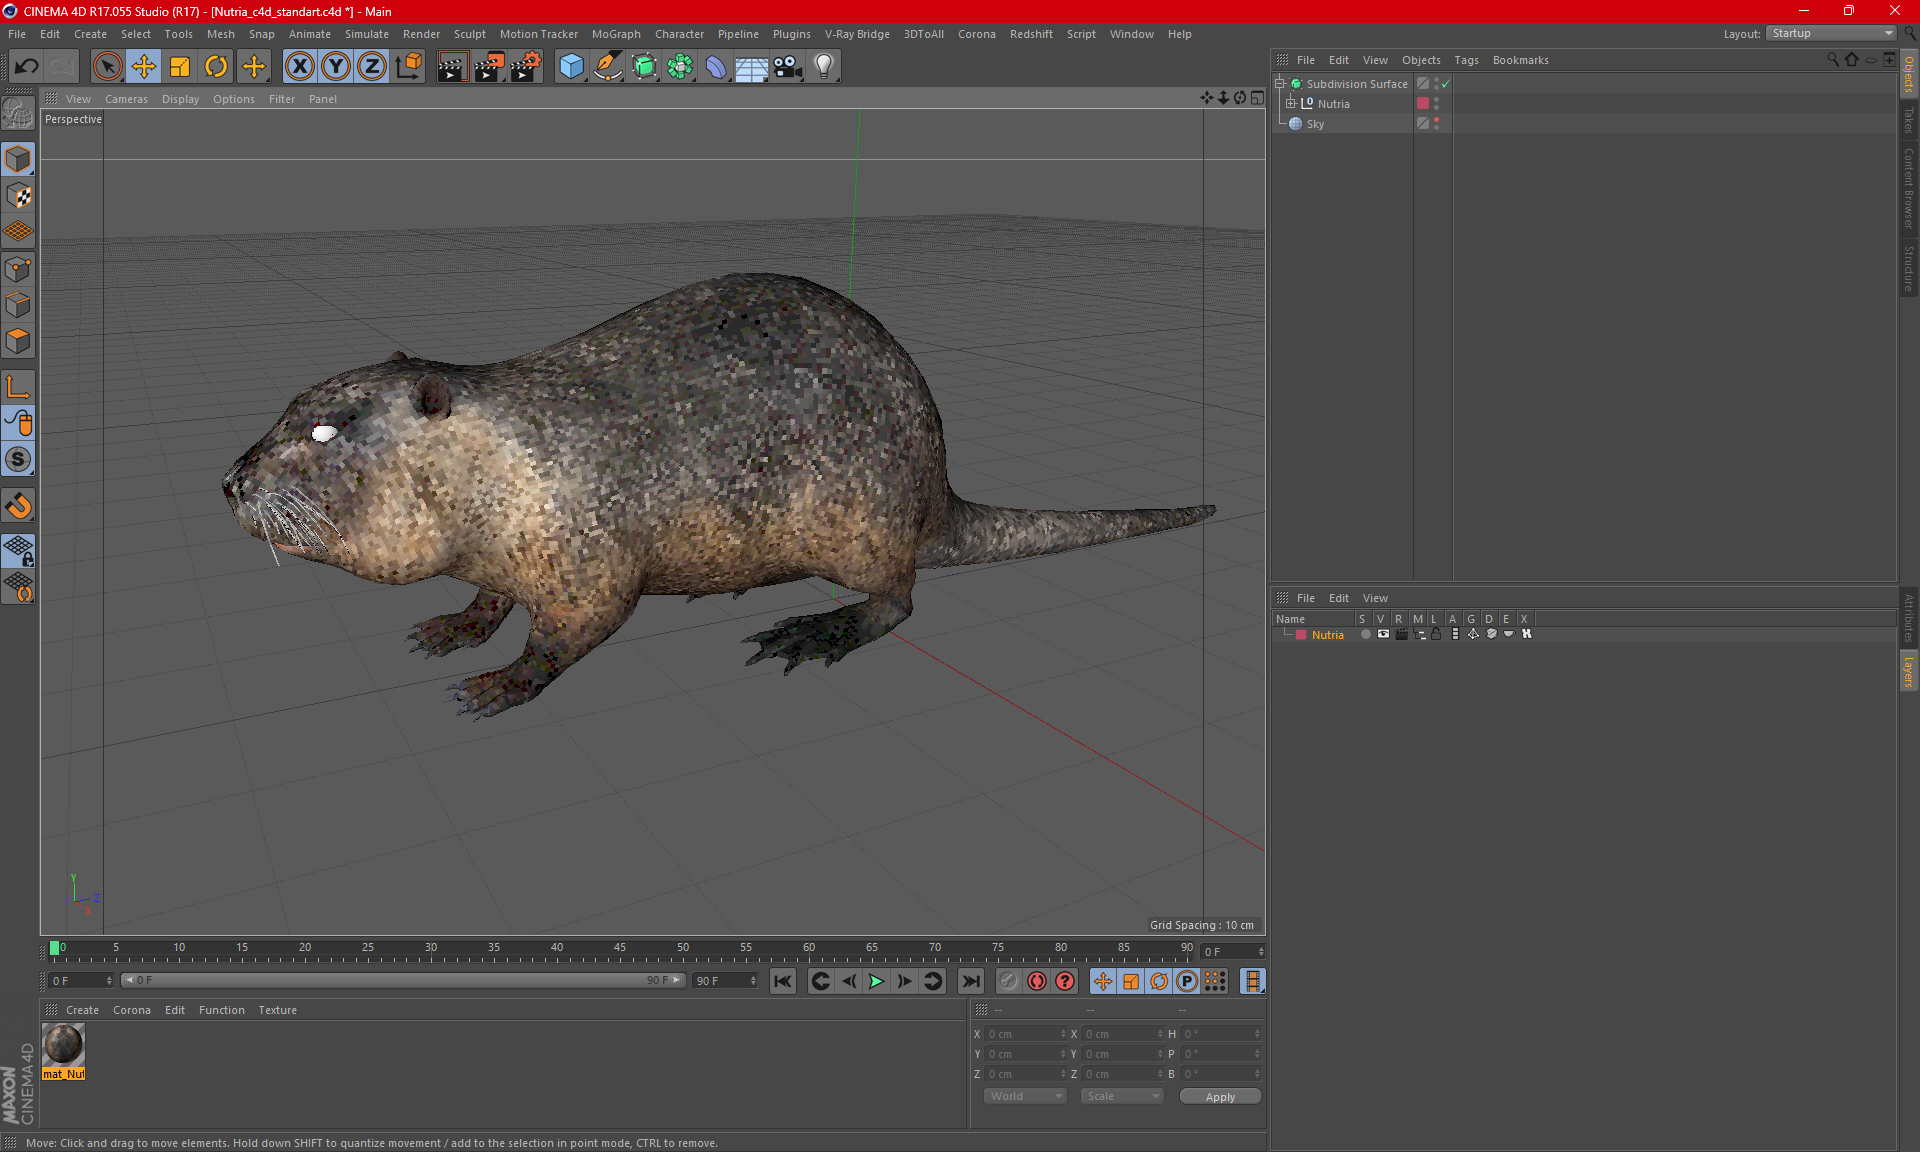The image size is (1920, 1152).
Task: Open viewport Cameras menu
Action: click(126, 99)
